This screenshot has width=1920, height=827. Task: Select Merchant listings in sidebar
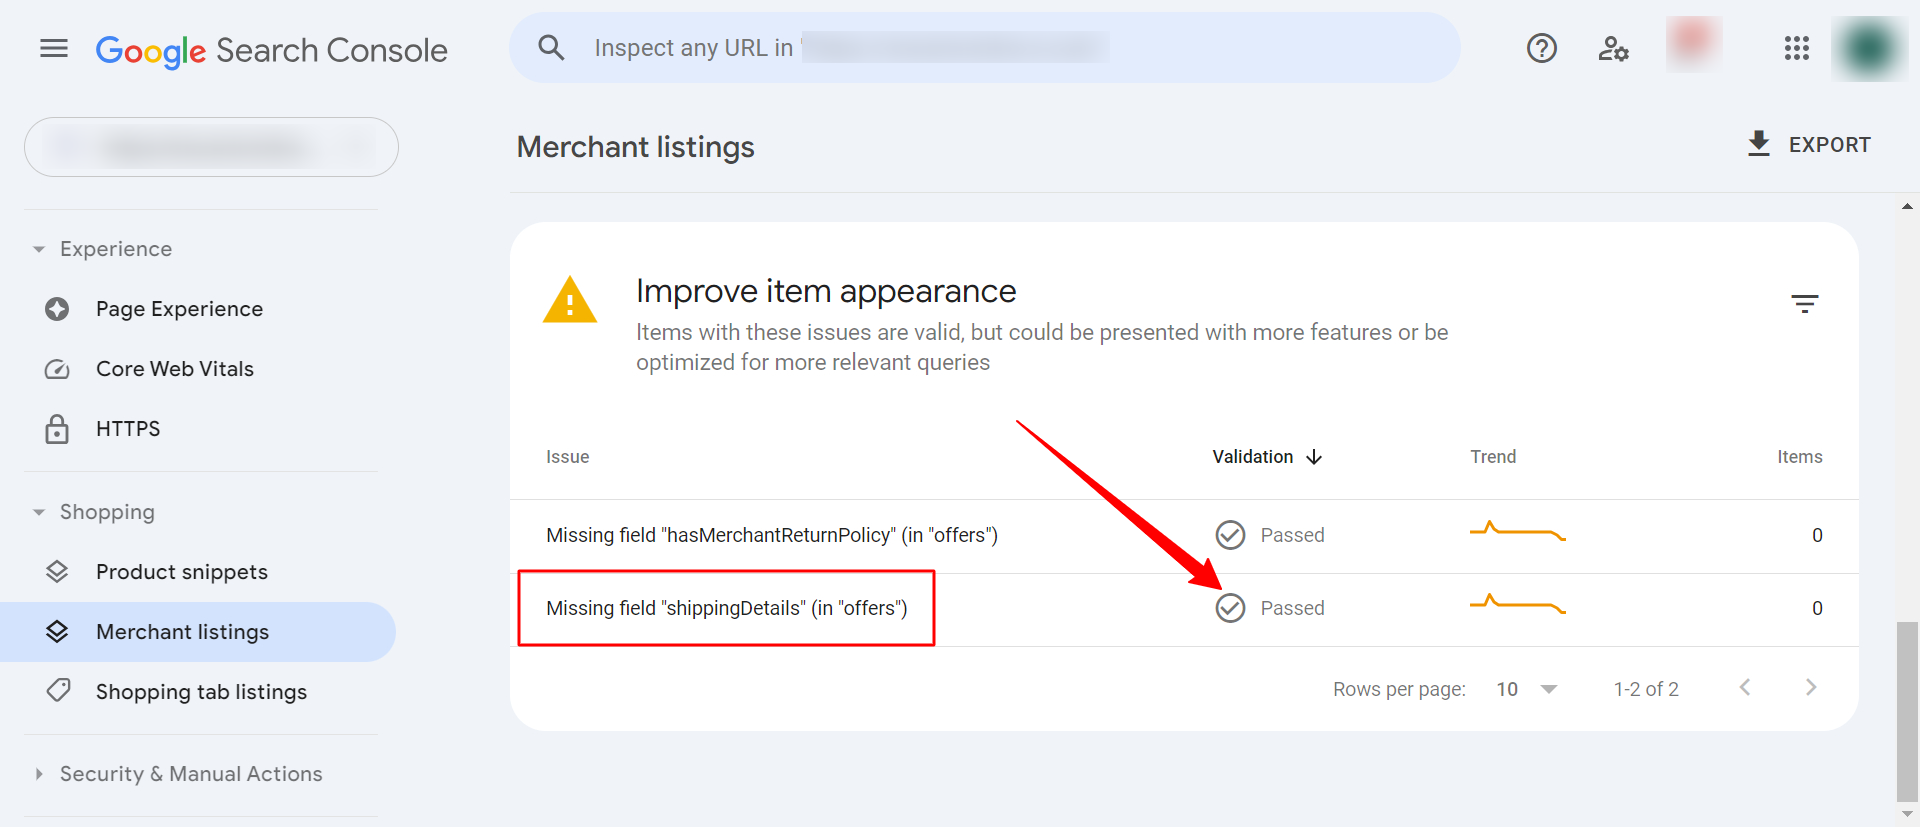[198, 632]
